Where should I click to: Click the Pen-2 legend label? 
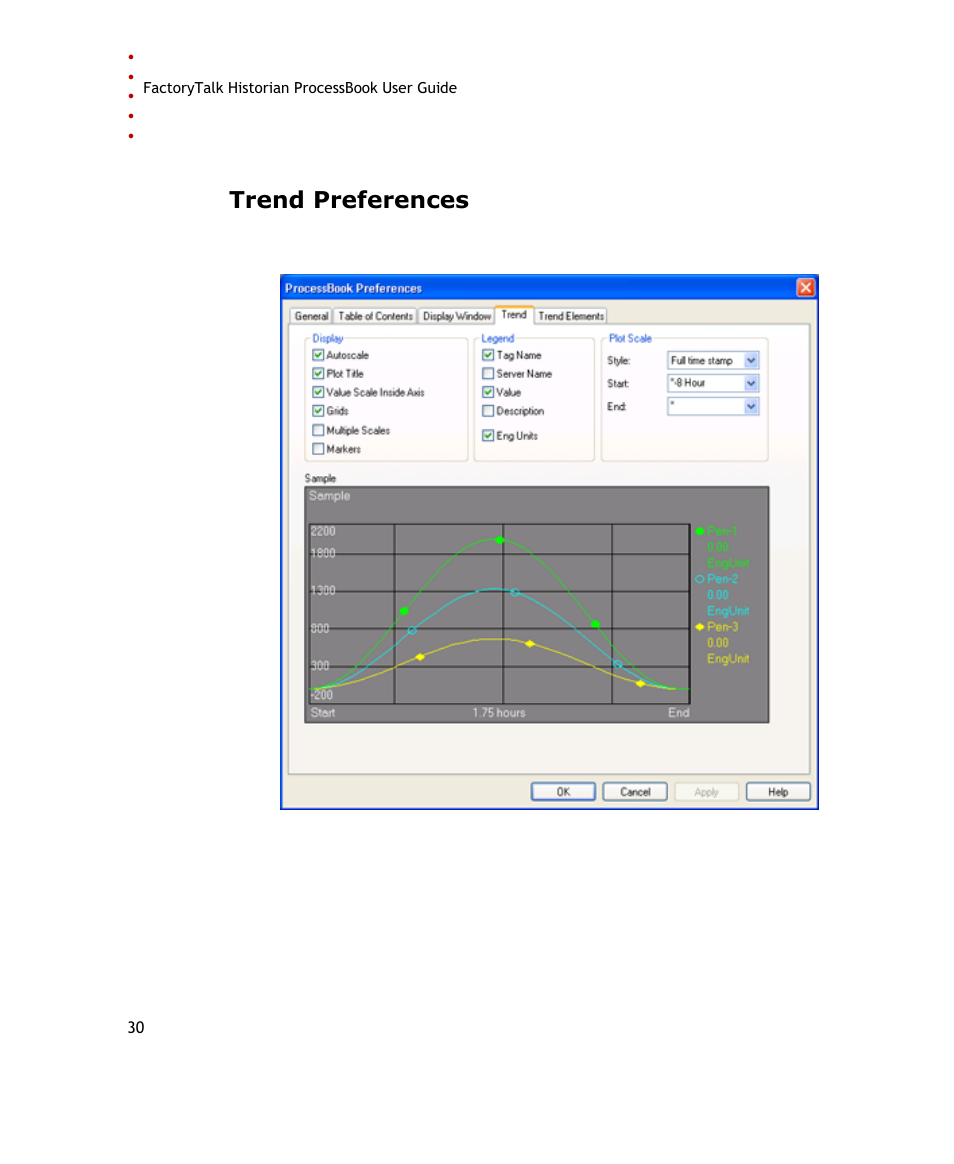click(x=722, y=579)
